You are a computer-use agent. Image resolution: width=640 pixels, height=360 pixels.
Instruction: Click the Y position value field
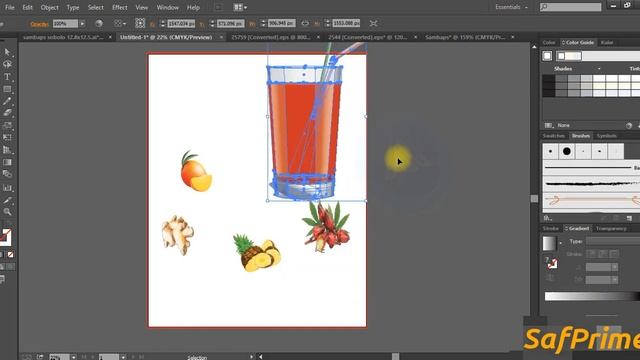coord(230,24)
